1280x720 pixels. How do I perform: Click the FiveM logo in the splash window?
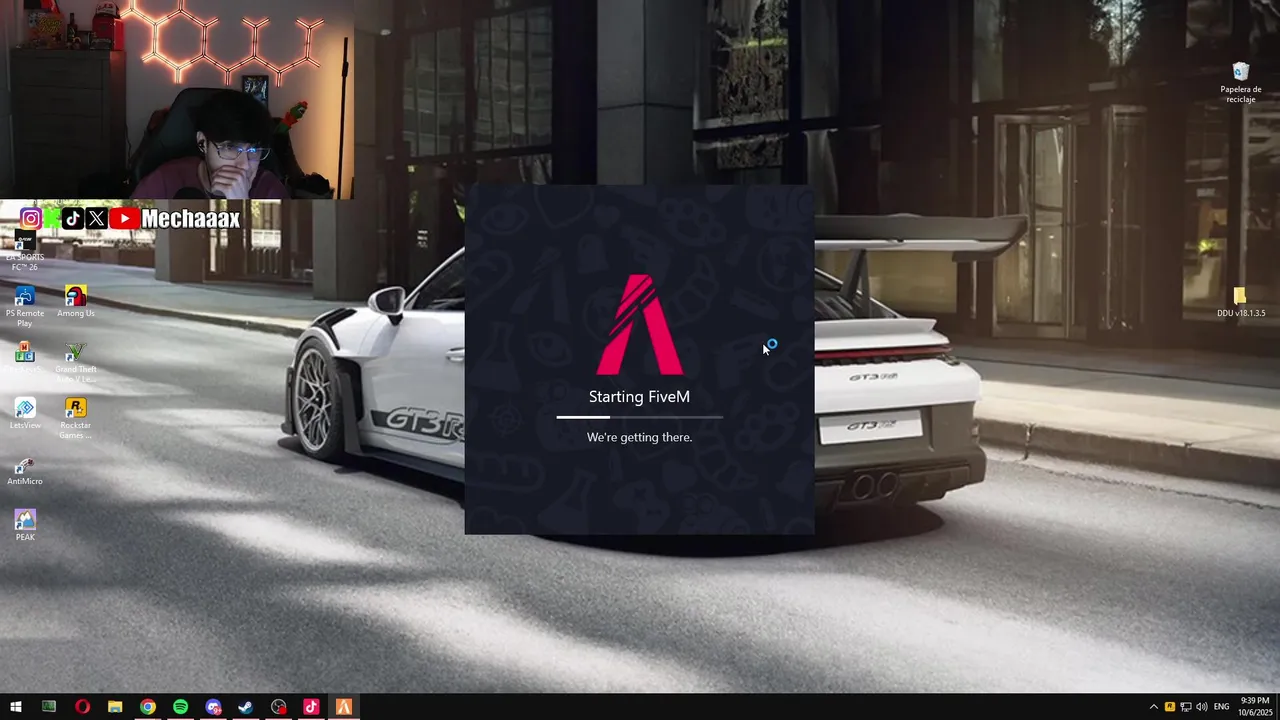pyautogui.click(x=640, y=324)
